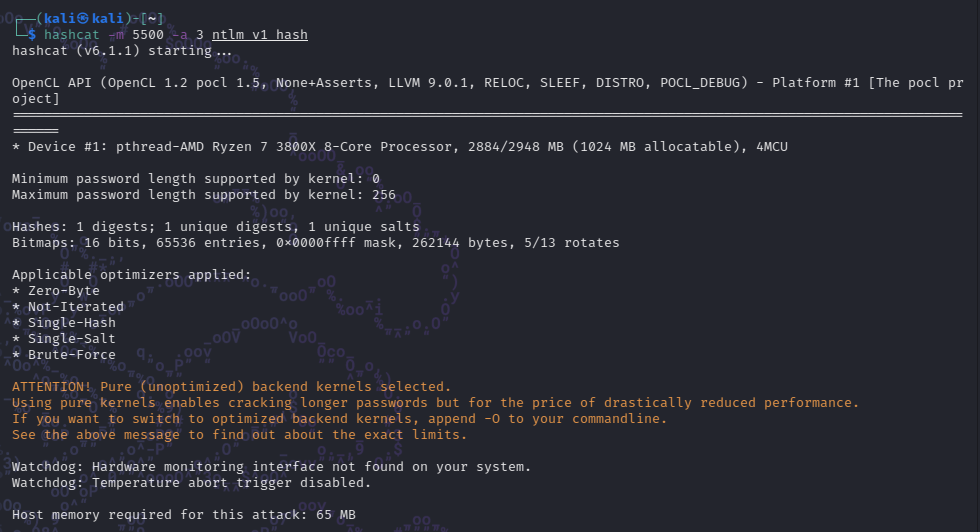This screenshot has width=980, height=532.
Task: Click the 'Device #1' processor line
Action: [x=400, y=147]
